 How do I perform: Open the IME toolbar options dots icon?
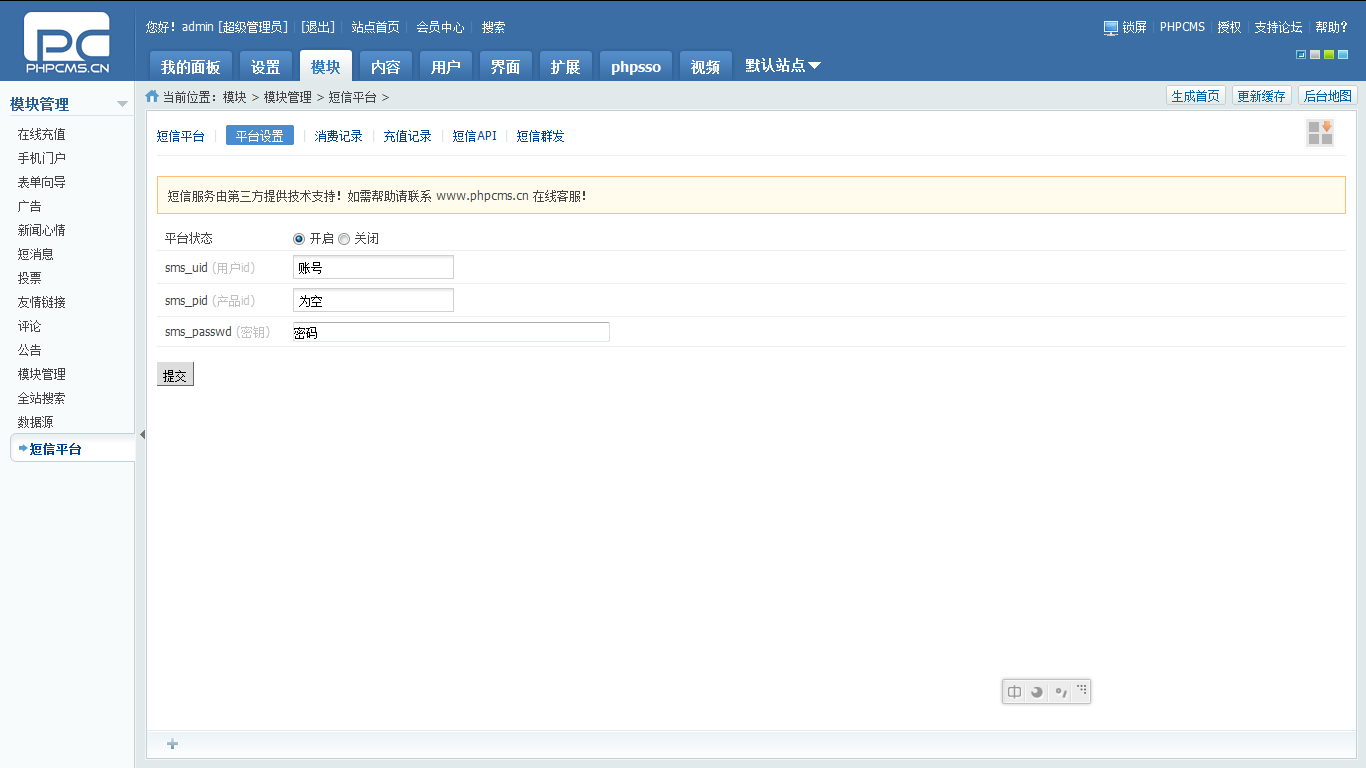1081,689
